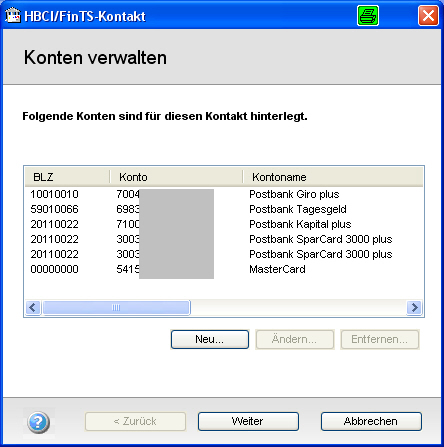
Task: Add a new account with Neu... button
Action: click(210, 339)
